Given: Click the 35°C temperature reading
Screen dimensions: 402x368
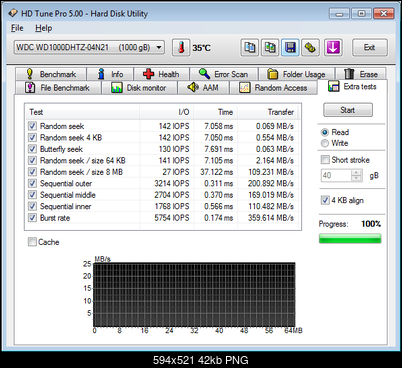Looking at the screenshot, I should click(201, 48).
